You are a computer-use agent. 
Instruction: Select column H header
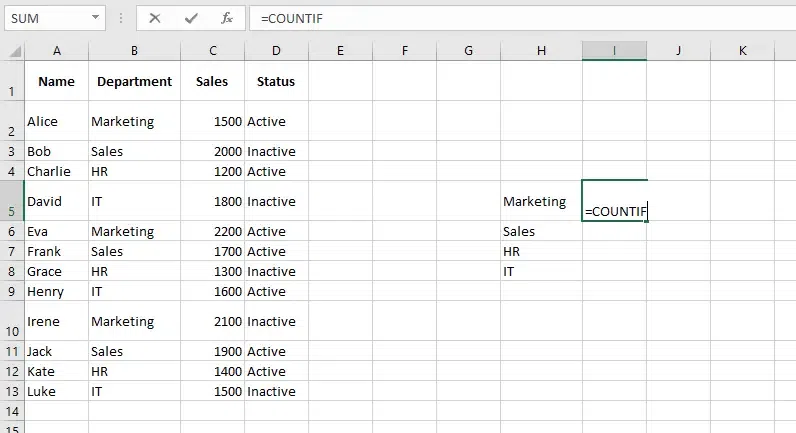click(541, 50)
